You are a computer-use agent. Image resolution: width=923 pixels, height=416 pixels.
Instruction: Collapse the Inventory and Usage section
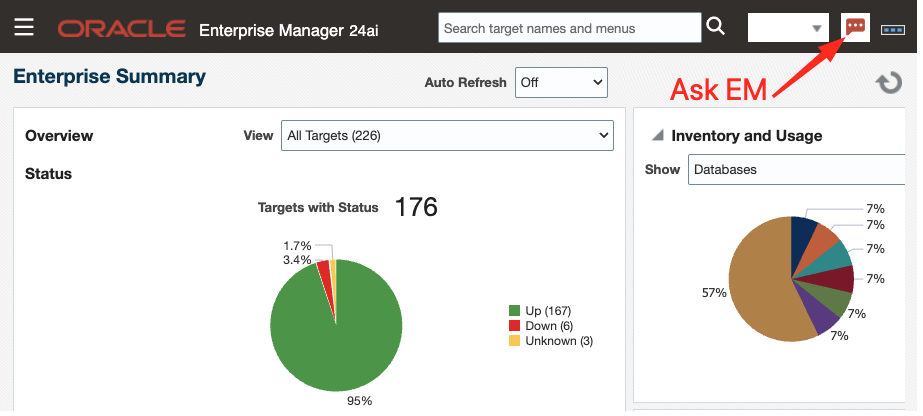click(x=658, y=136)
